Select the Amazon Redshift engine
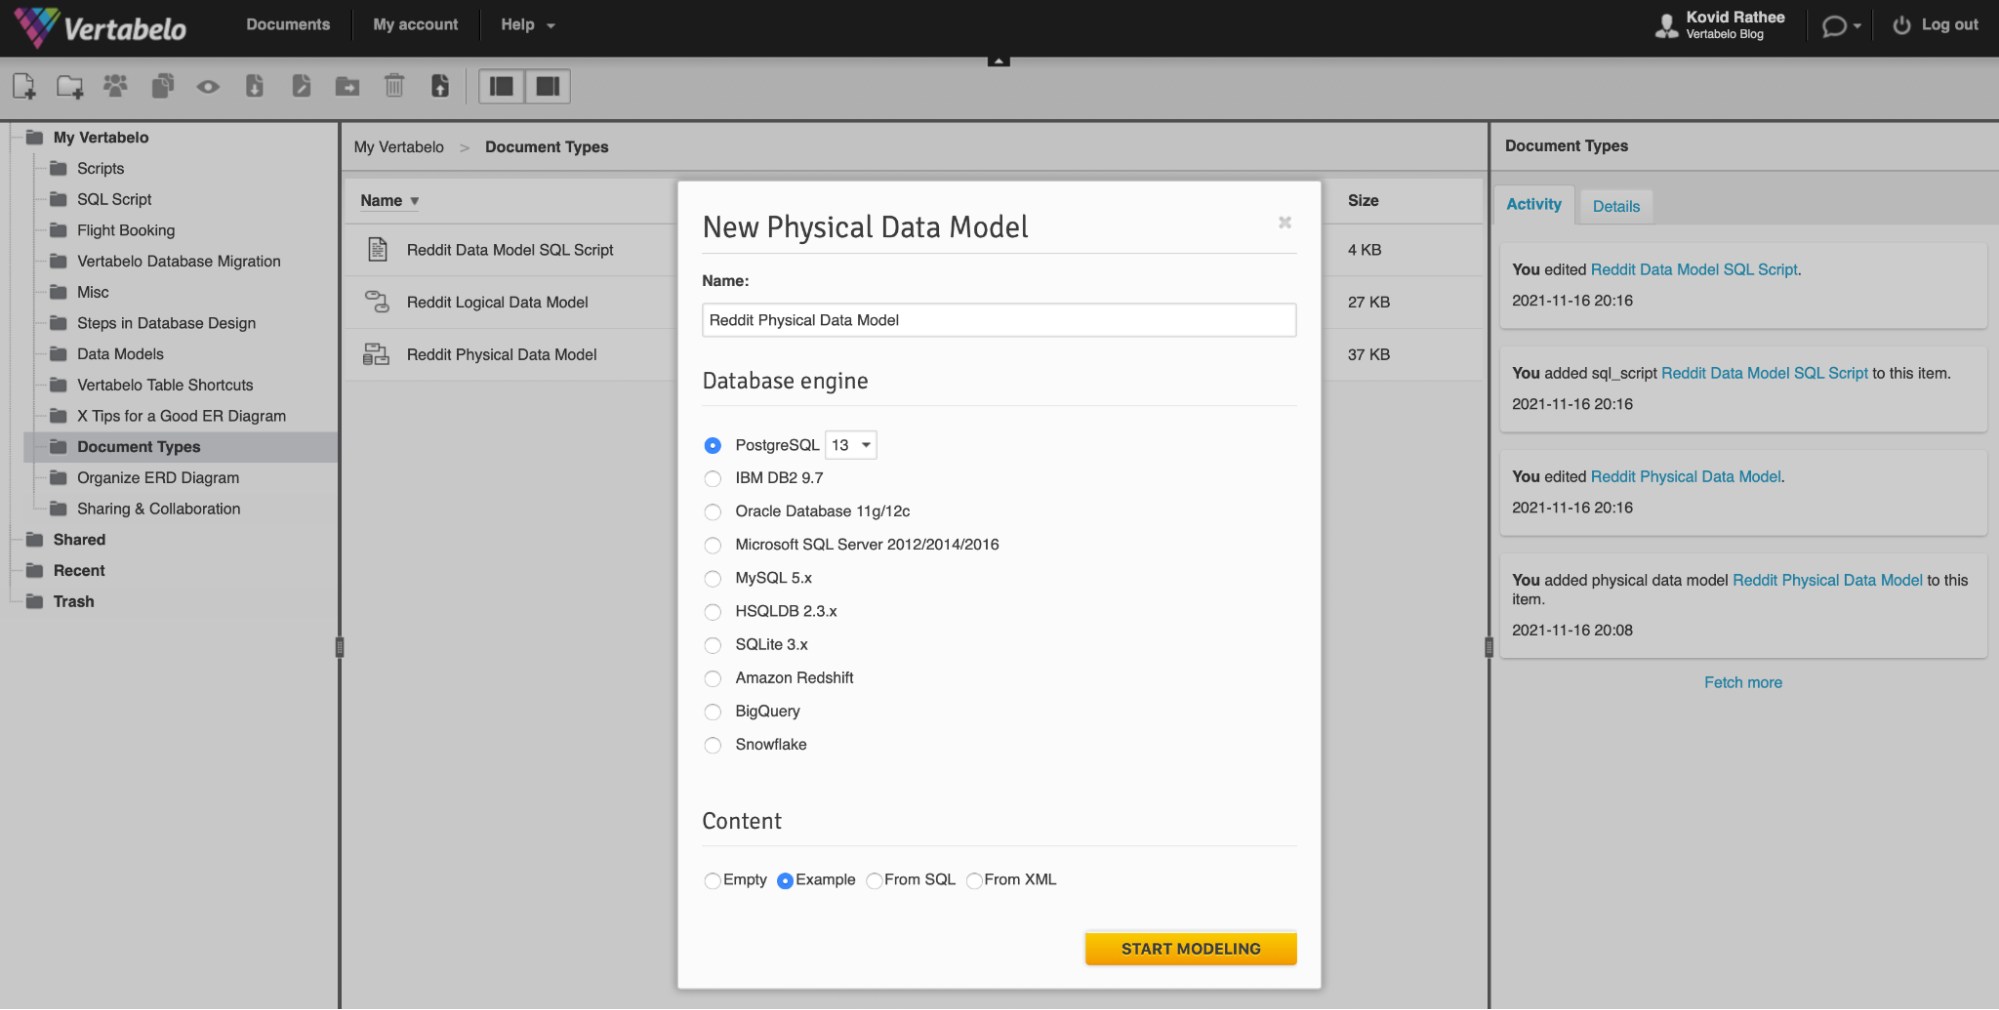Viewport: 1999px width, 1010px height. 712,679
